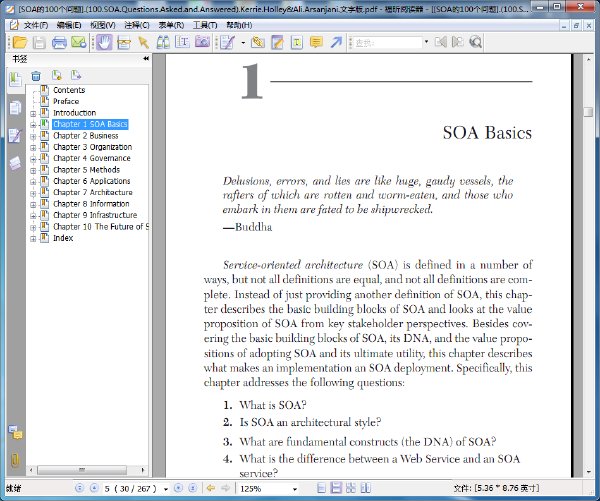Viewport: 600px width, 501px height.
Task: Select the blue arrow drawing tool
Action: (x=336, y=42)
